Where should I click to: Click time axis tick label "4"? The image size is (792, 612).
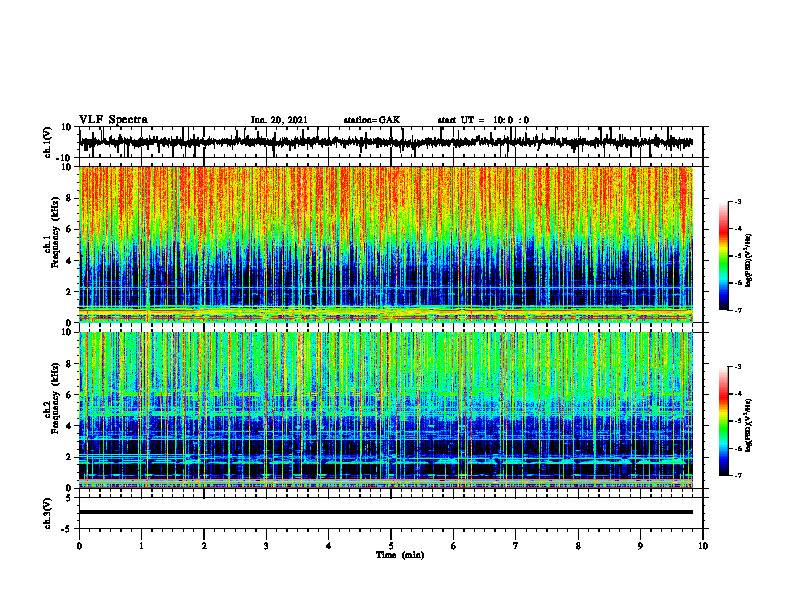[x=329, y=546]
